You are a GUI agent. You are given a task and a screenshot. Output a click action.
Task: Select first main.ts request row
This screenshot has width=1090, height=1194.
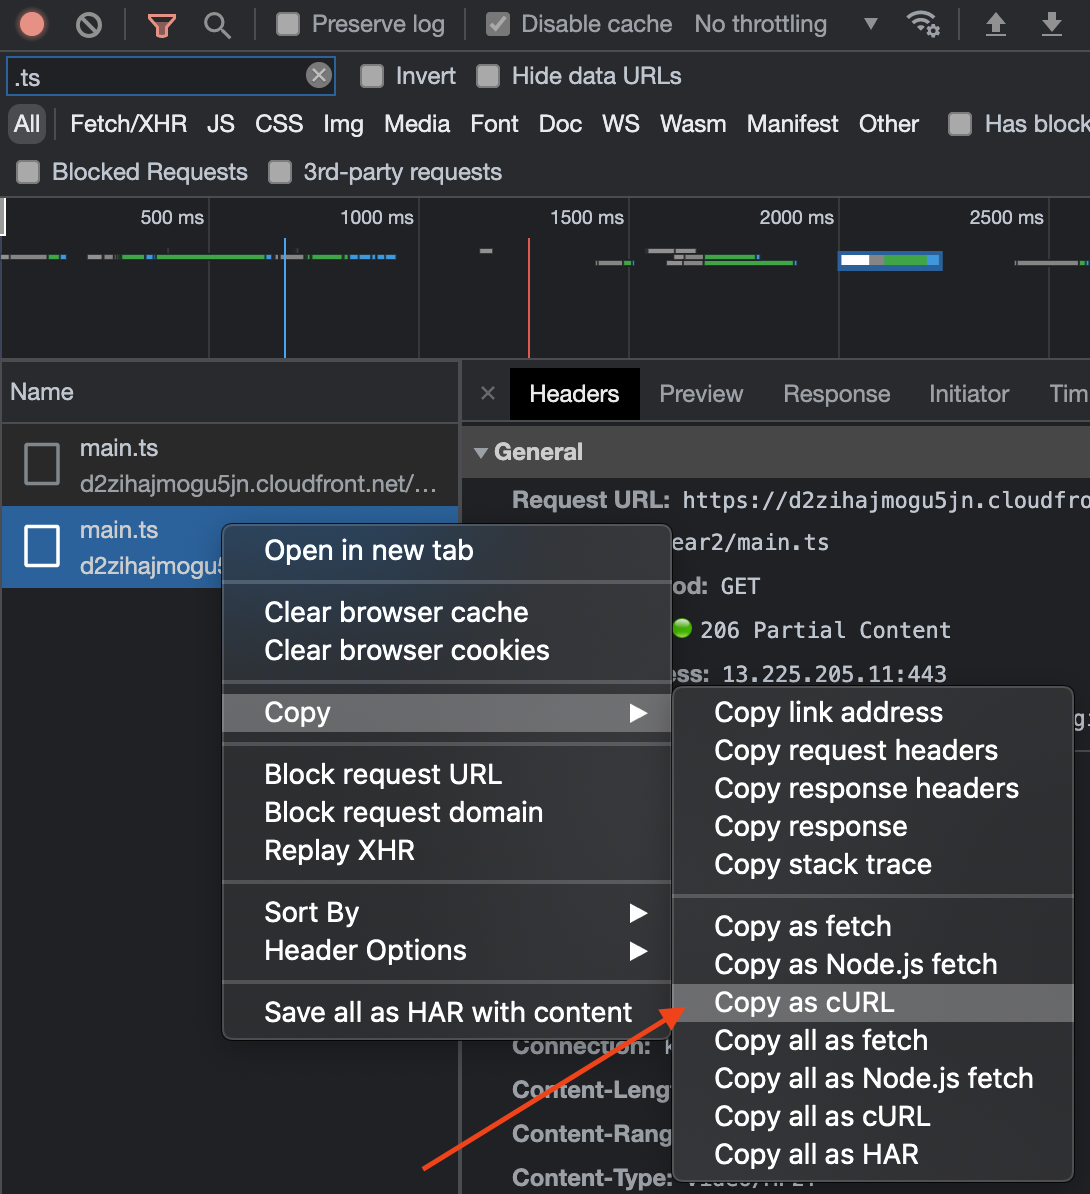[x=230, y=465]
